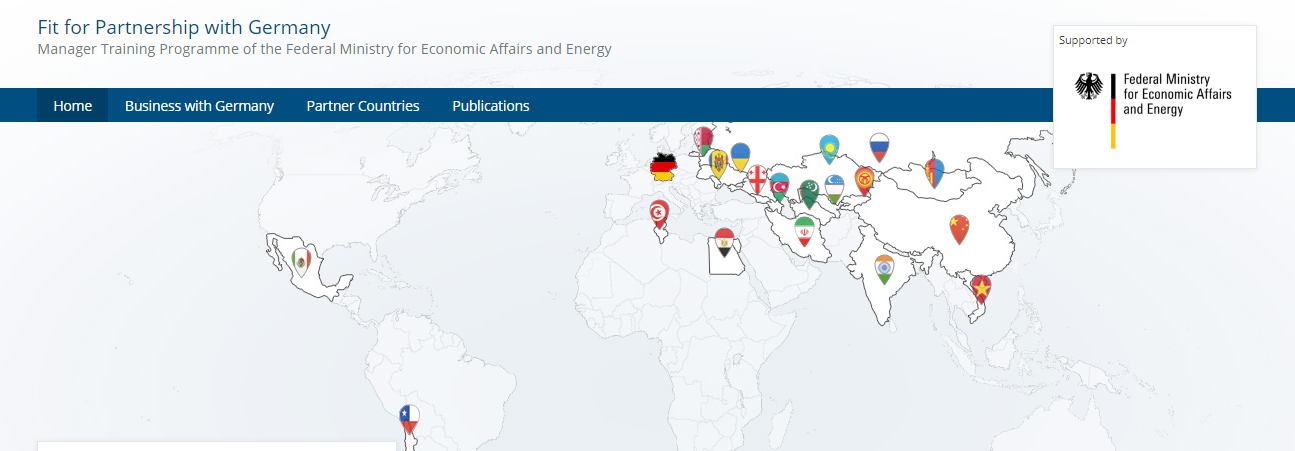
Task: Select the India flag map marker
Action: [884, 268]
